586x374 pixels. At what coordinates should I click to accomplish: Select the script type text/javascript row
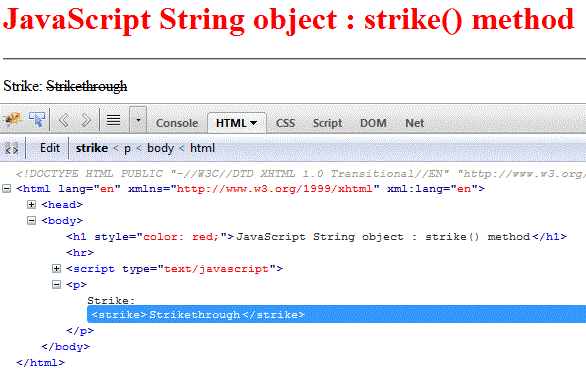pos(175,269)
